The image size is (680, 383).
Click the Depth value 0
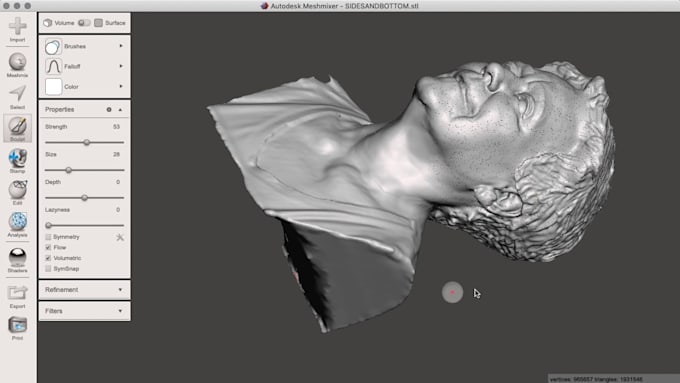pos(118,182)
